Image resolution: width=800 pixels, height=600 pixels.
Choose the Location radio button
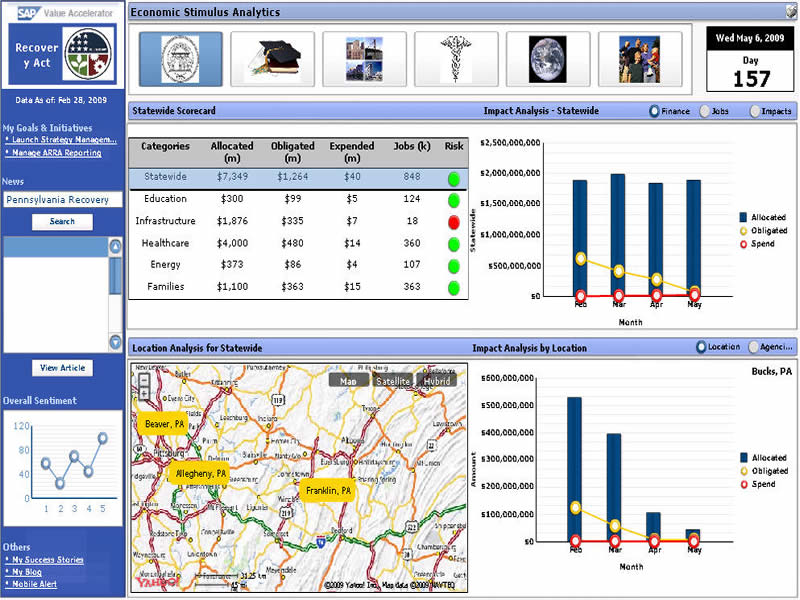click(701, 347)
